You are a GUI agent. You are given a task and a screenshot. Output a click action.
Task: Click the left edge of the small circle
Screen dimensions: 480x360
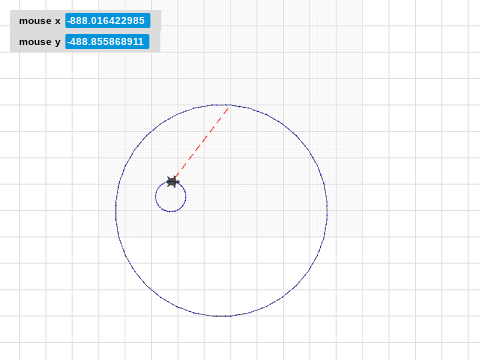click(155, 197)
